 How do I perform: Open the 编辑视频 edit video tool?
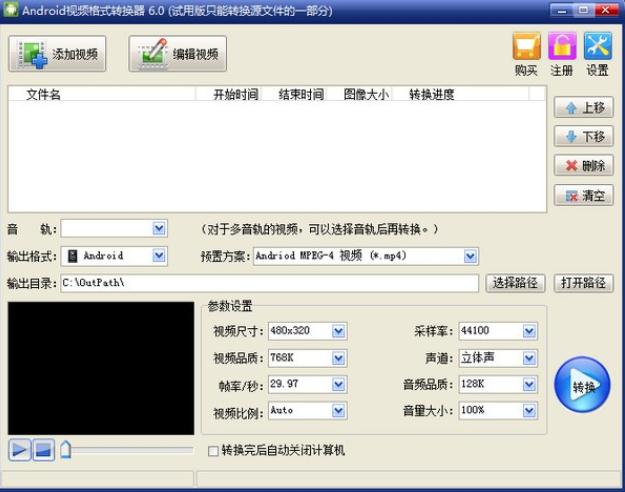[x=178, y=54]
